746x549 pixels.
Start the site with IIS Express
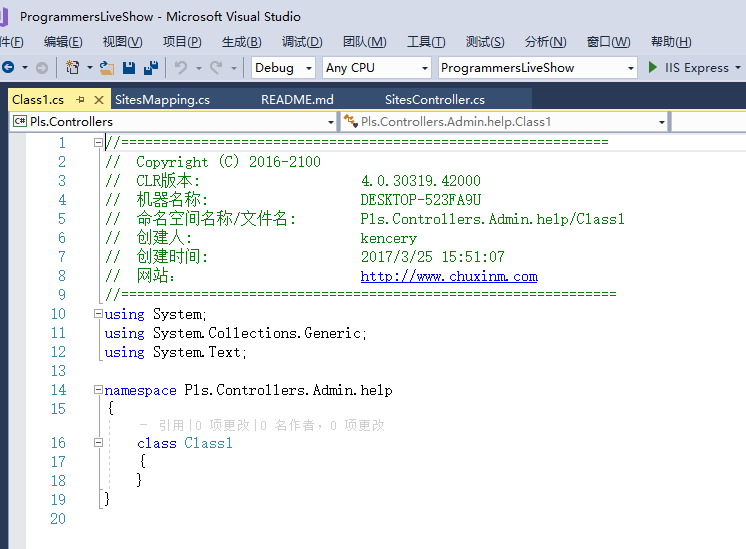click(x=690, y=68)
